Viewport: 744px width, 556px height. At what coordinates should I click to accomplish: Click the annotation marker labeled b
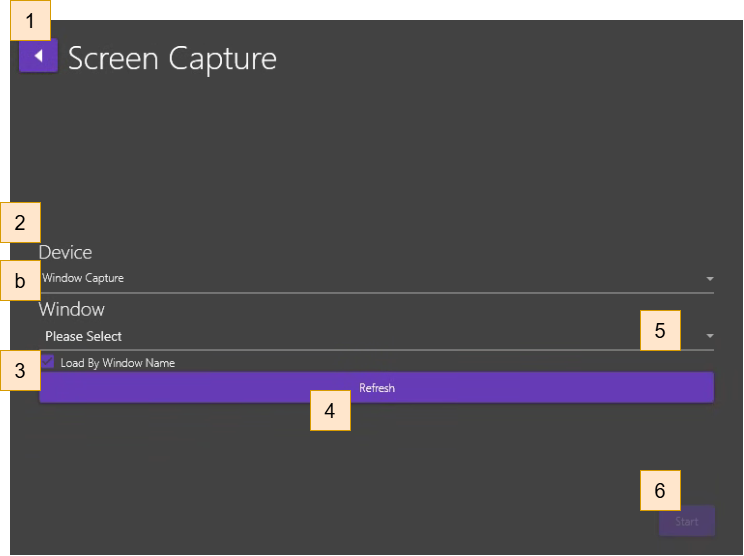click(x=20, y=282)
